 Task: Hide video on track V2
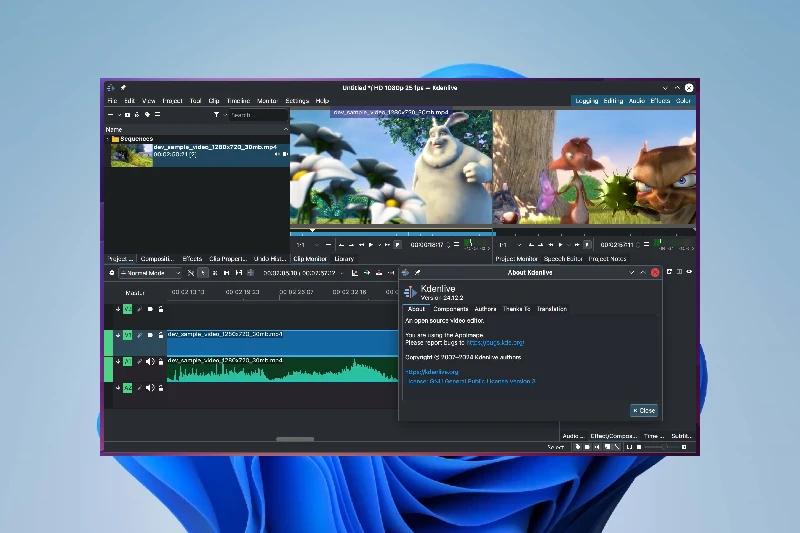coord(150,309)
